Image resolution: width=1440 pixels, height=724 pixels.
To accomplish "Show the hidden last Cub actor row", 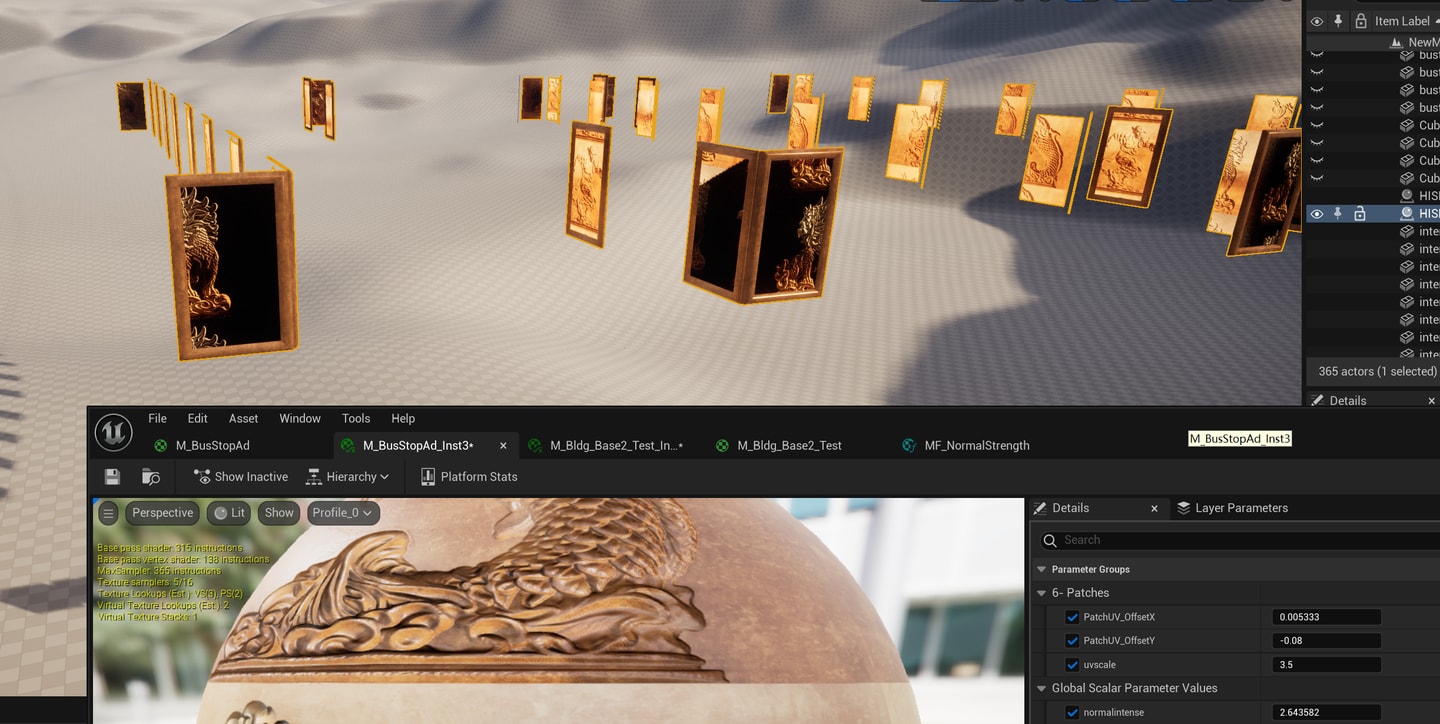I will click(1317, 178).
